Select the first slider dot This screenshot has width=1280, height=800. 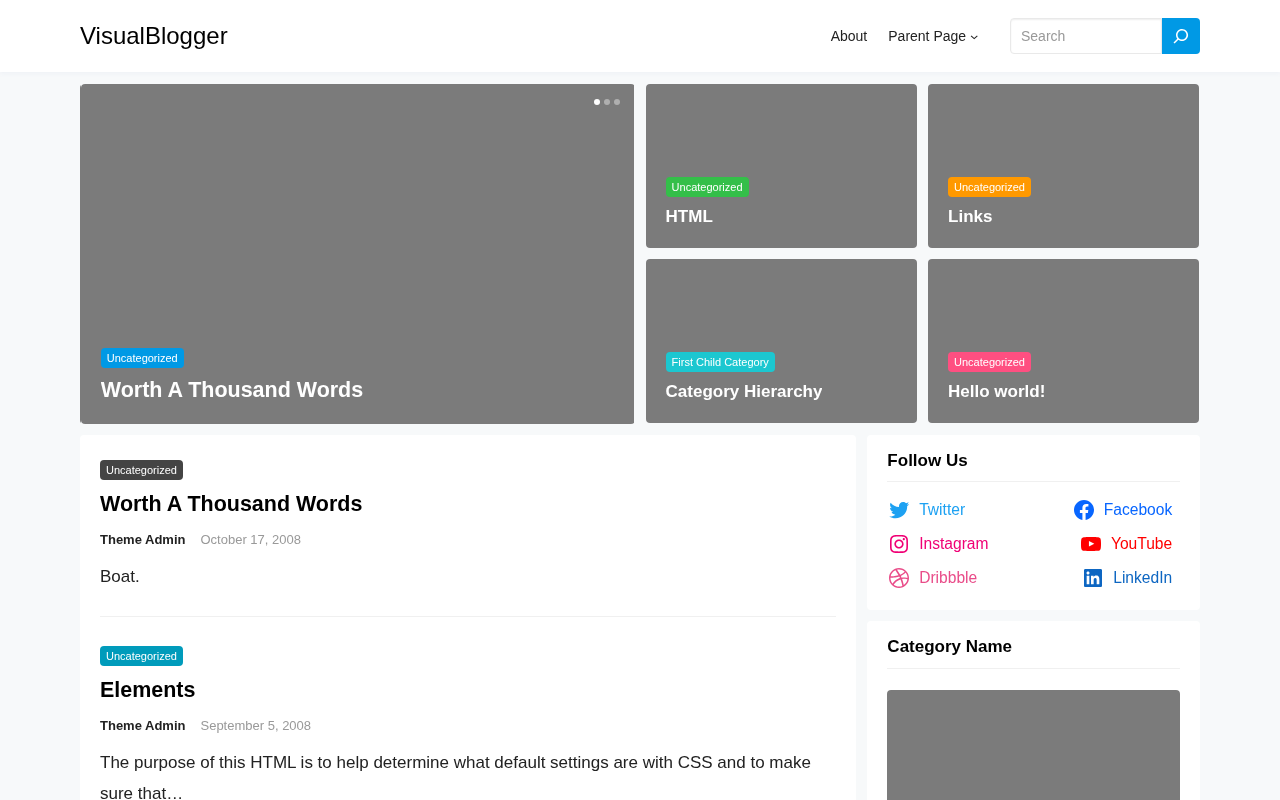pos(597,102)
